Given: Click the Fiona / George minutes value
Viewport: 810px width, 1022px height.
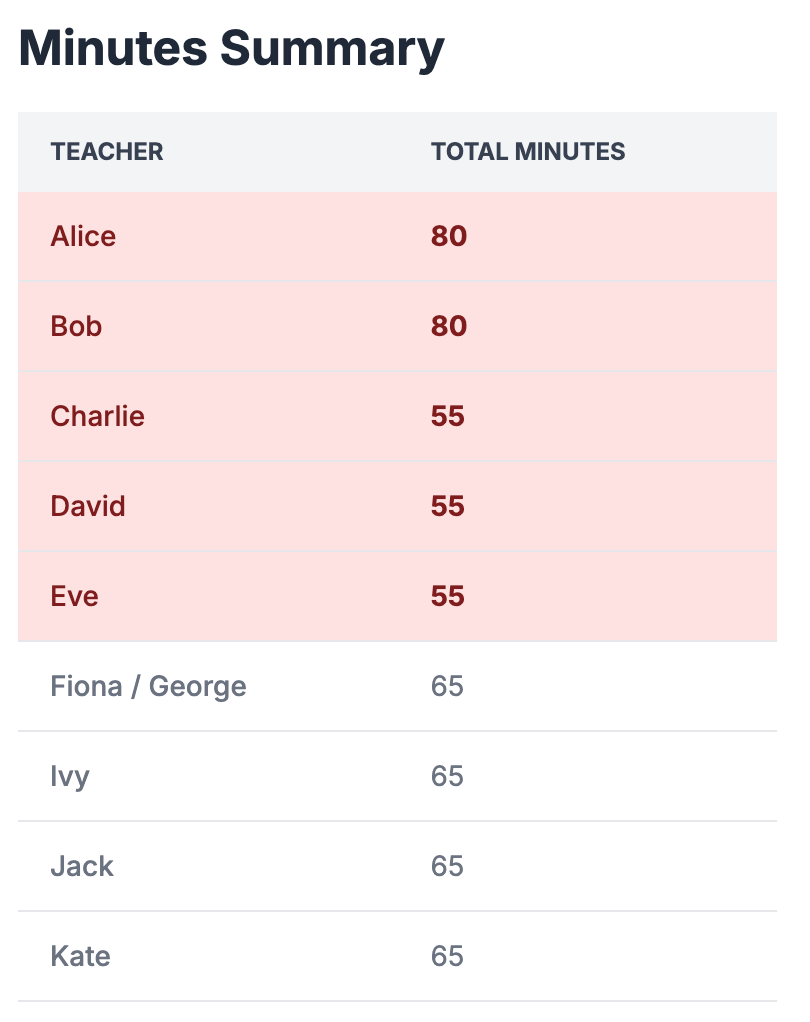Looking at the screenshot, I should point(448,686).
